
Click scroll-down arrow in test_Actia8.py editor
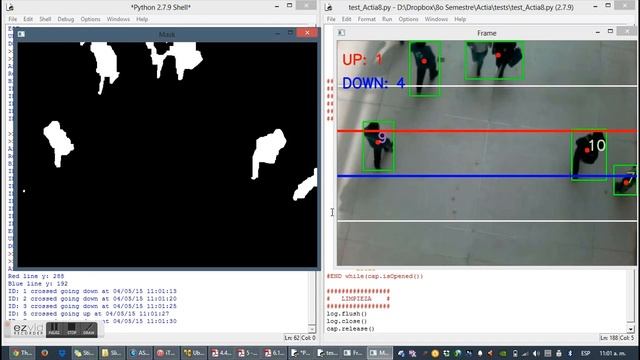[x=631, y=329]
